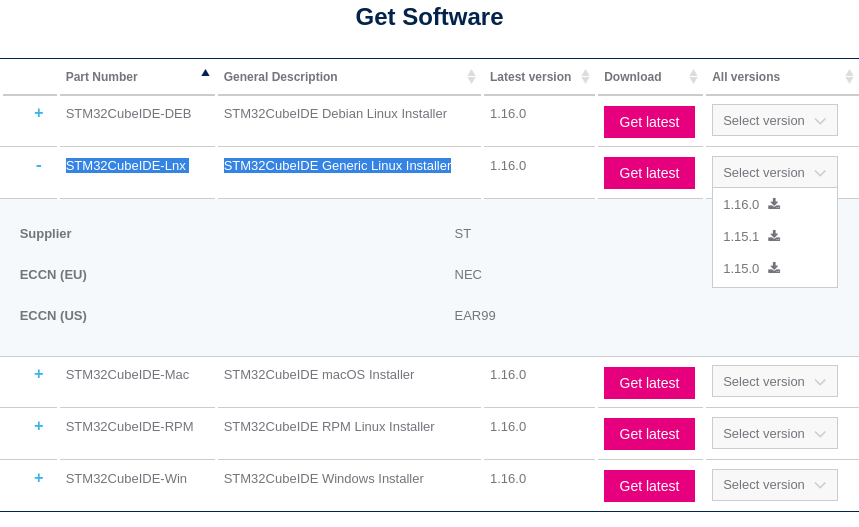
Task: Select version 1.16.0 in the dropdown list
Action: 741,205
